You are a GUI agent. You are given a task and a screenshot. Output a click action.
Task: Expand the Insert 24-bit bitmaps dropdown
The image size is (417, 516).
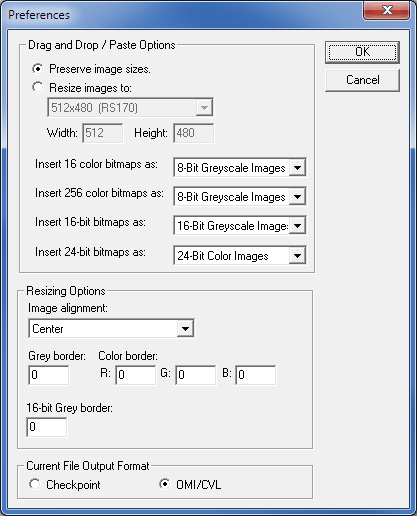[x=240, y=256]
